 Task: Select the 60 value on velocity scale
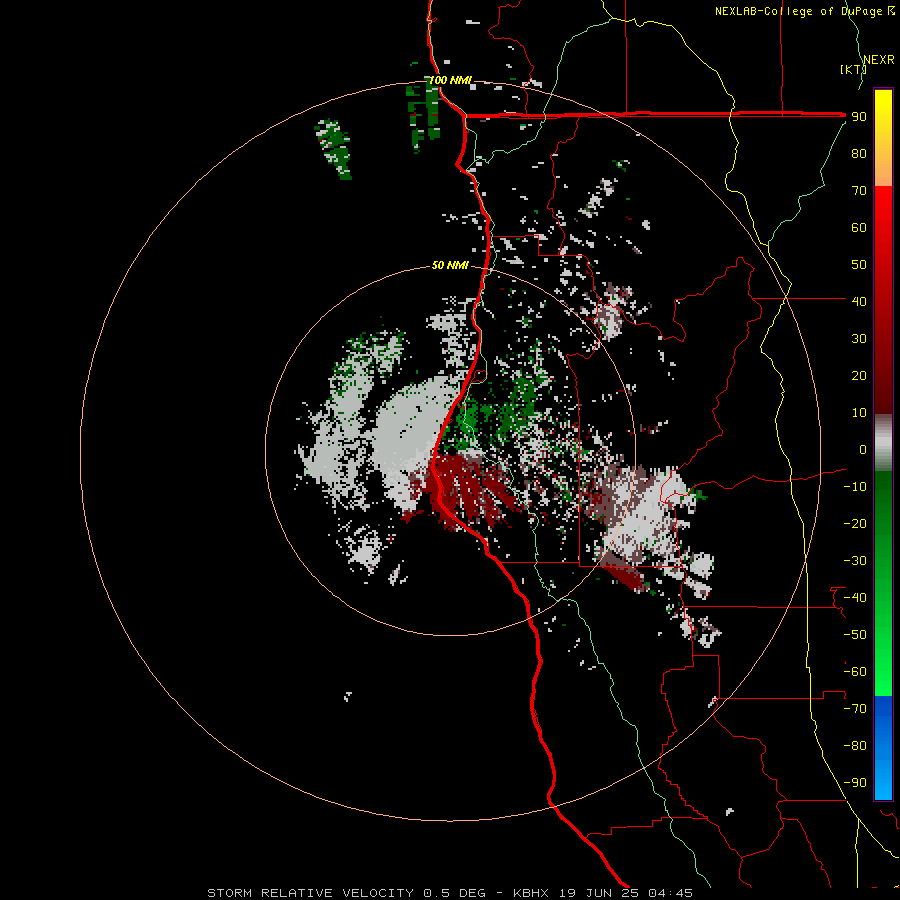[x=859, y=227]
